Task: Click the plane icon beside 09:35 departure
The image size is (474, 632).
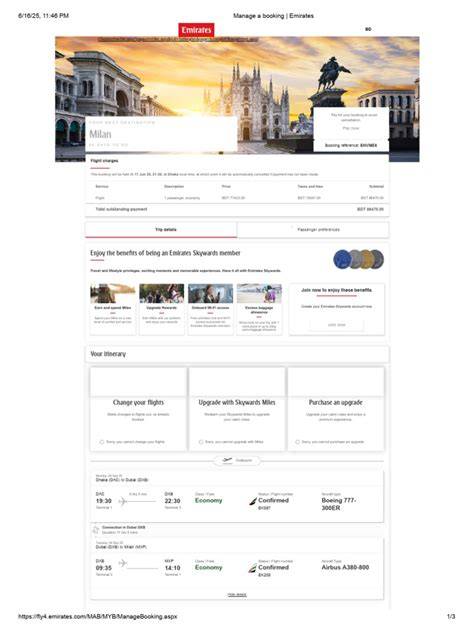Action: [x=123, y=563]
